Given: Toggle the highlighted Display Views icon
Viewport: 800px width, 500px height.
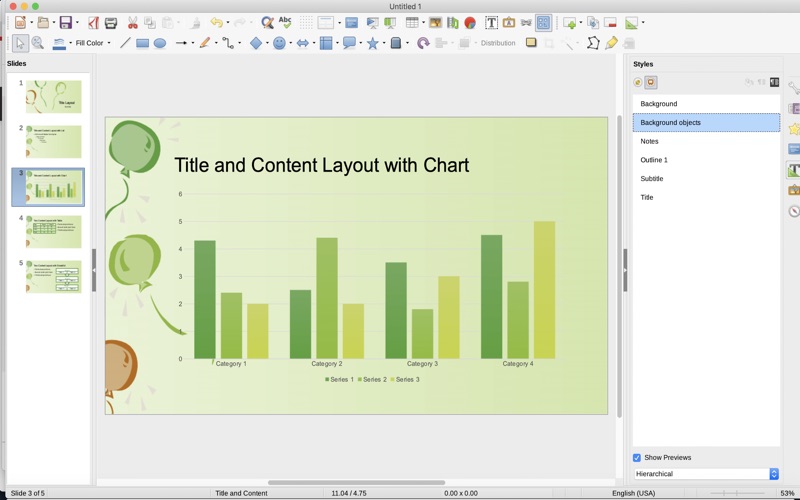Looking at the screenshot, I should coord(543,22).
